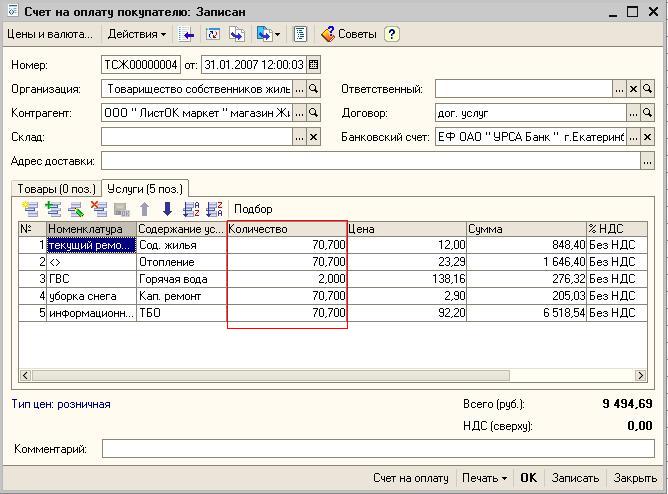Choose Организация via ellipsis button
668x494 pixels.
coord(299,89)
